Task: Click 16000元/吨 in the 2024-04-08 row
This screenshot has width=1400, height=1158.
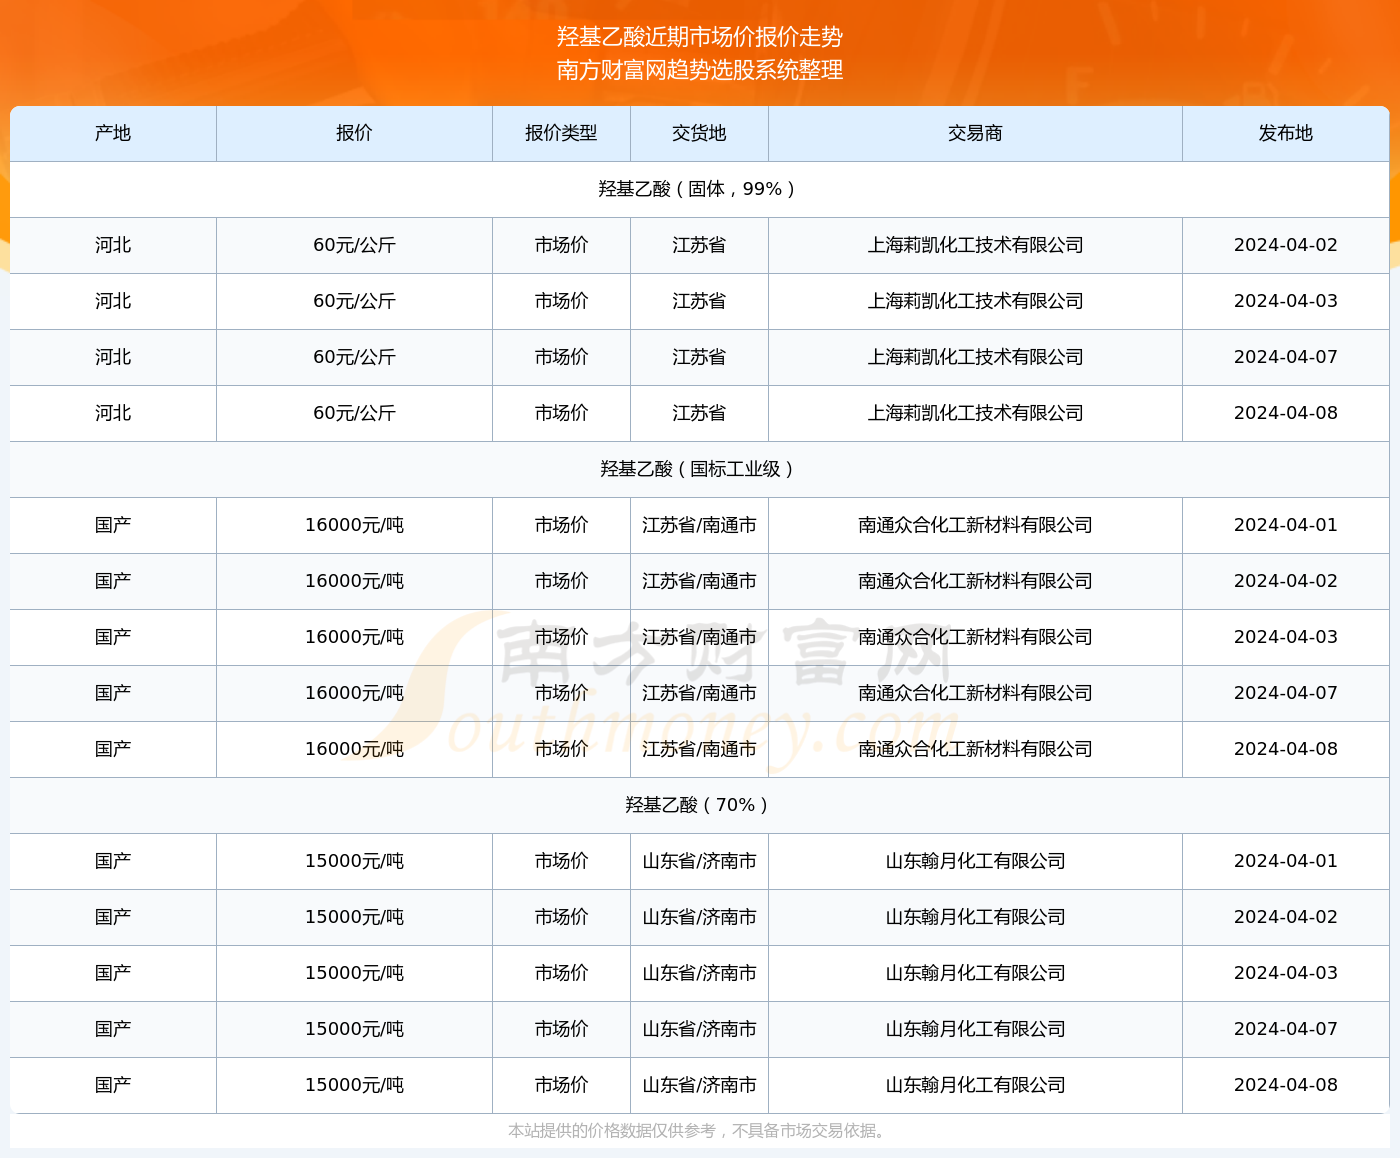Action: 354,749
